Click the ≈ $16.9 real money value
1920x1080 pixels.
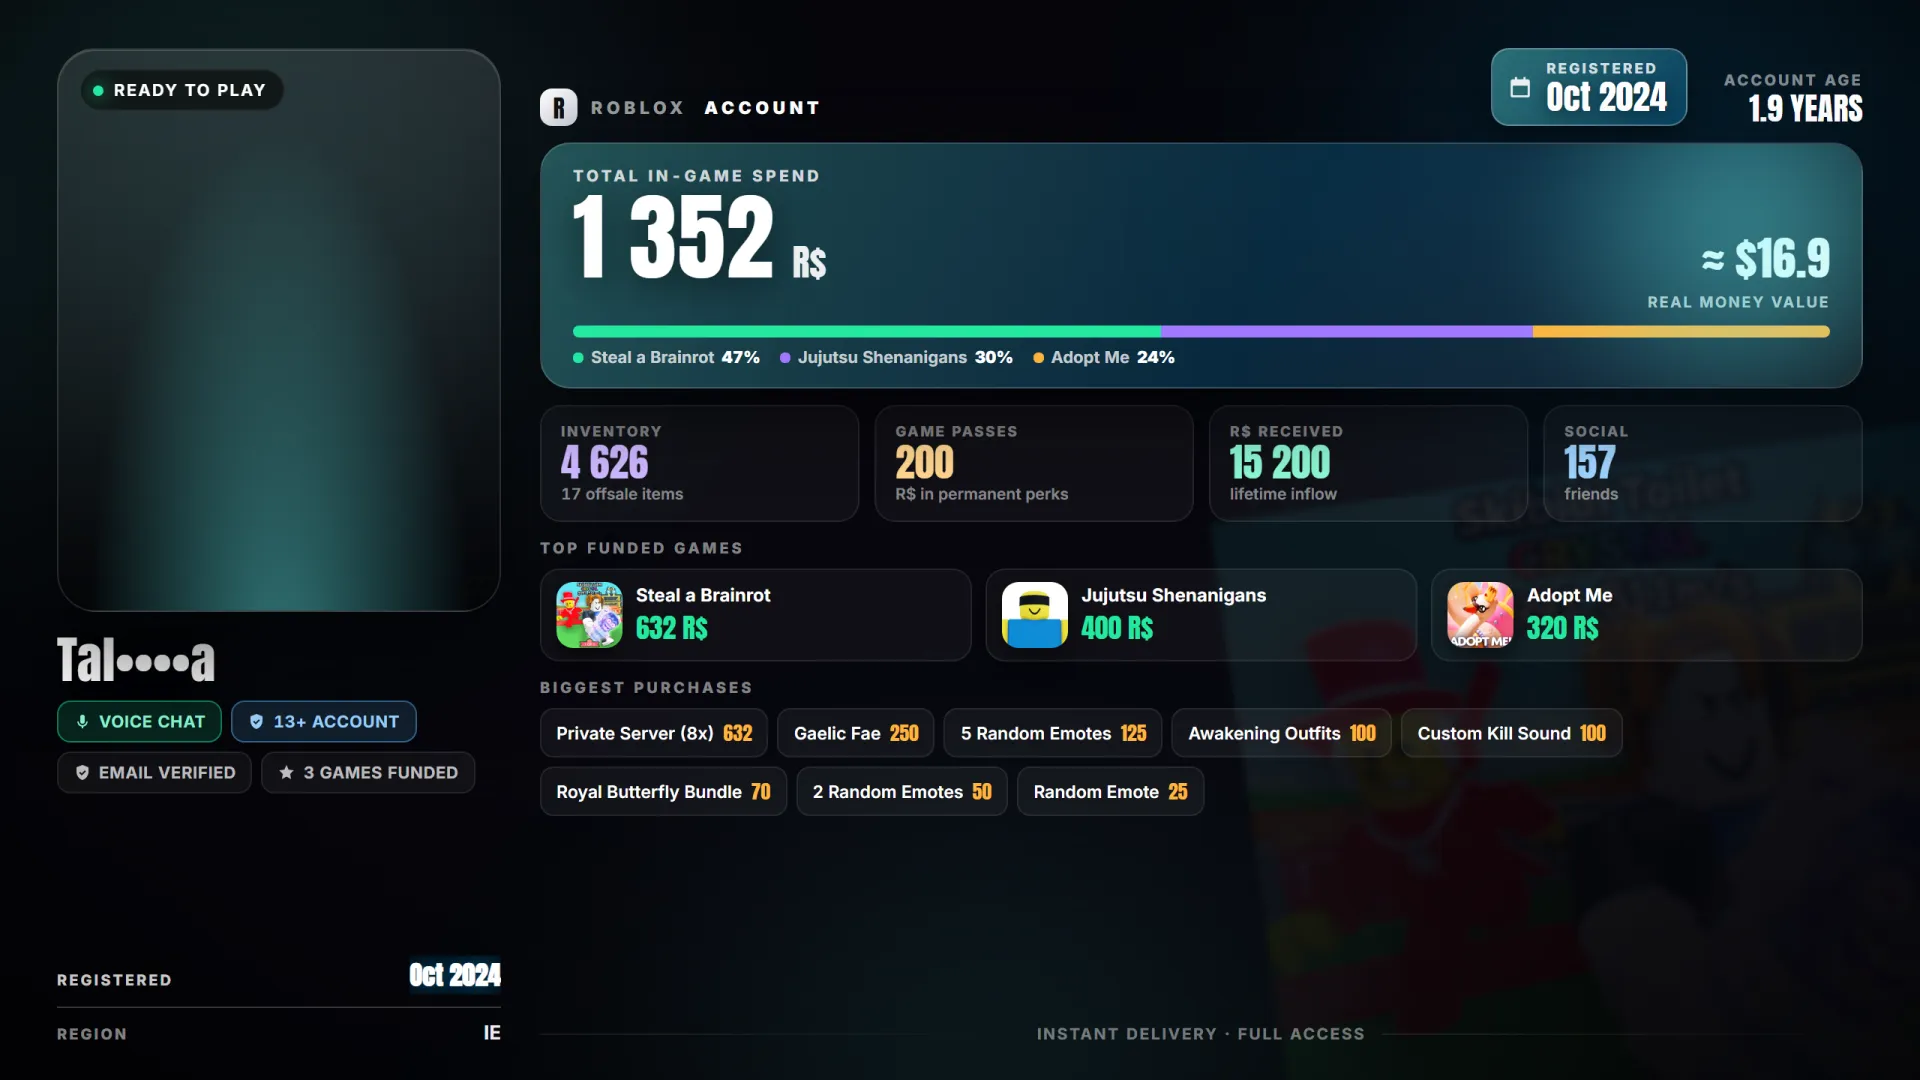pyautogui.click(x=1766, y=259)
